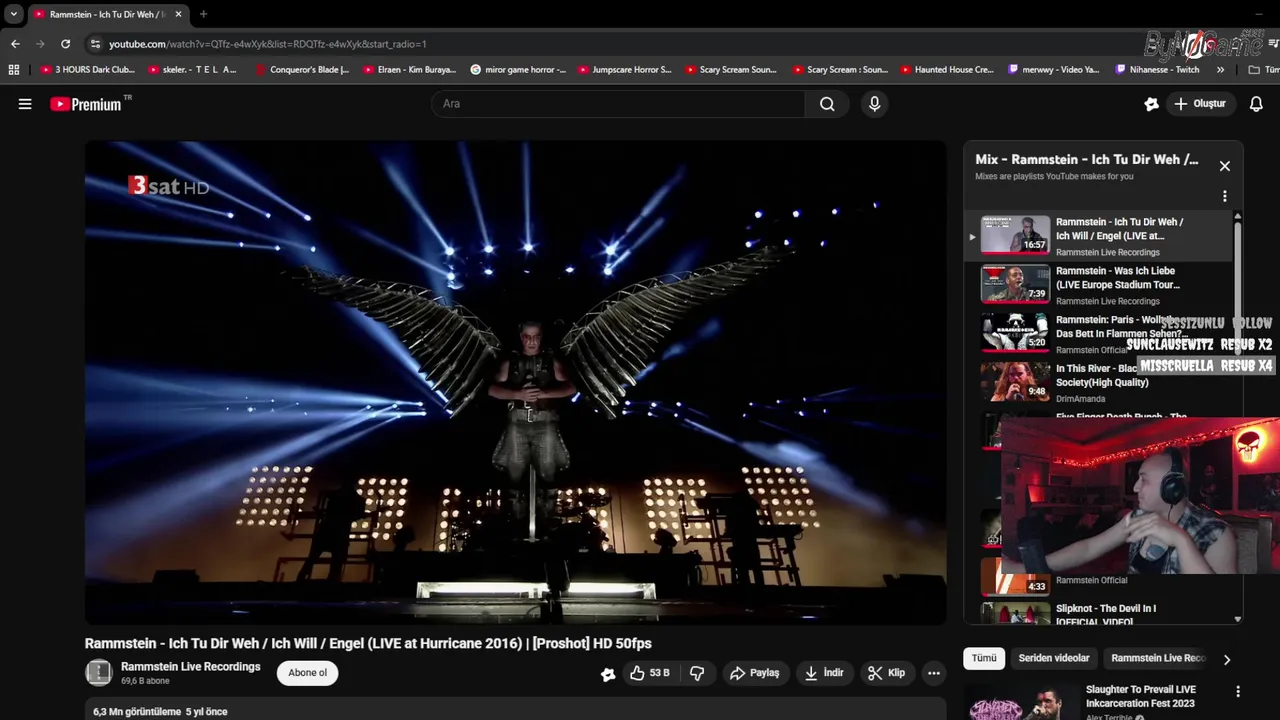Open the tab search dropdown arrow
This screenshot has height=720, width=1280.
click(x=14, y=14)
